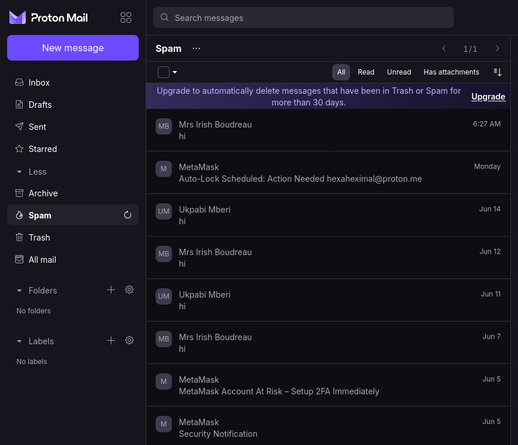This screenshot has height=445, width=518.
Task: Open the Archive folder
Action: [73, 193]
